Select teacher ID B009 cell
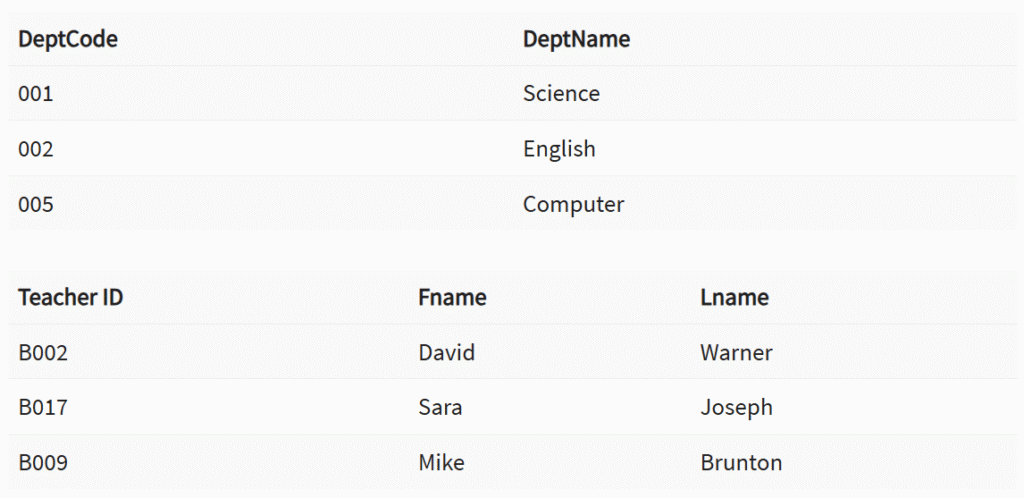 (x=43, y=463)
